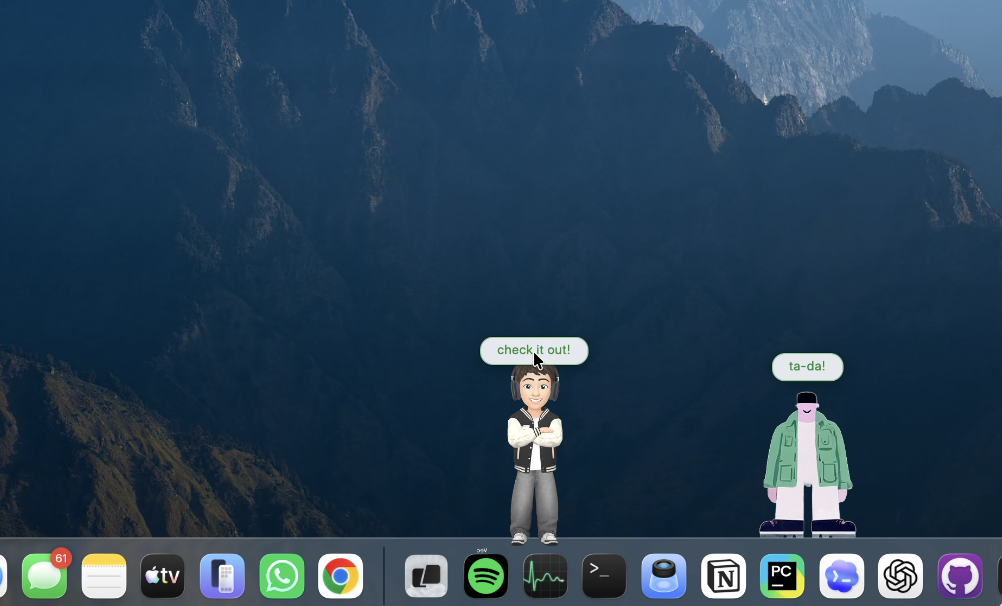Start WhatsApp from the Dock

click(281, 576)
